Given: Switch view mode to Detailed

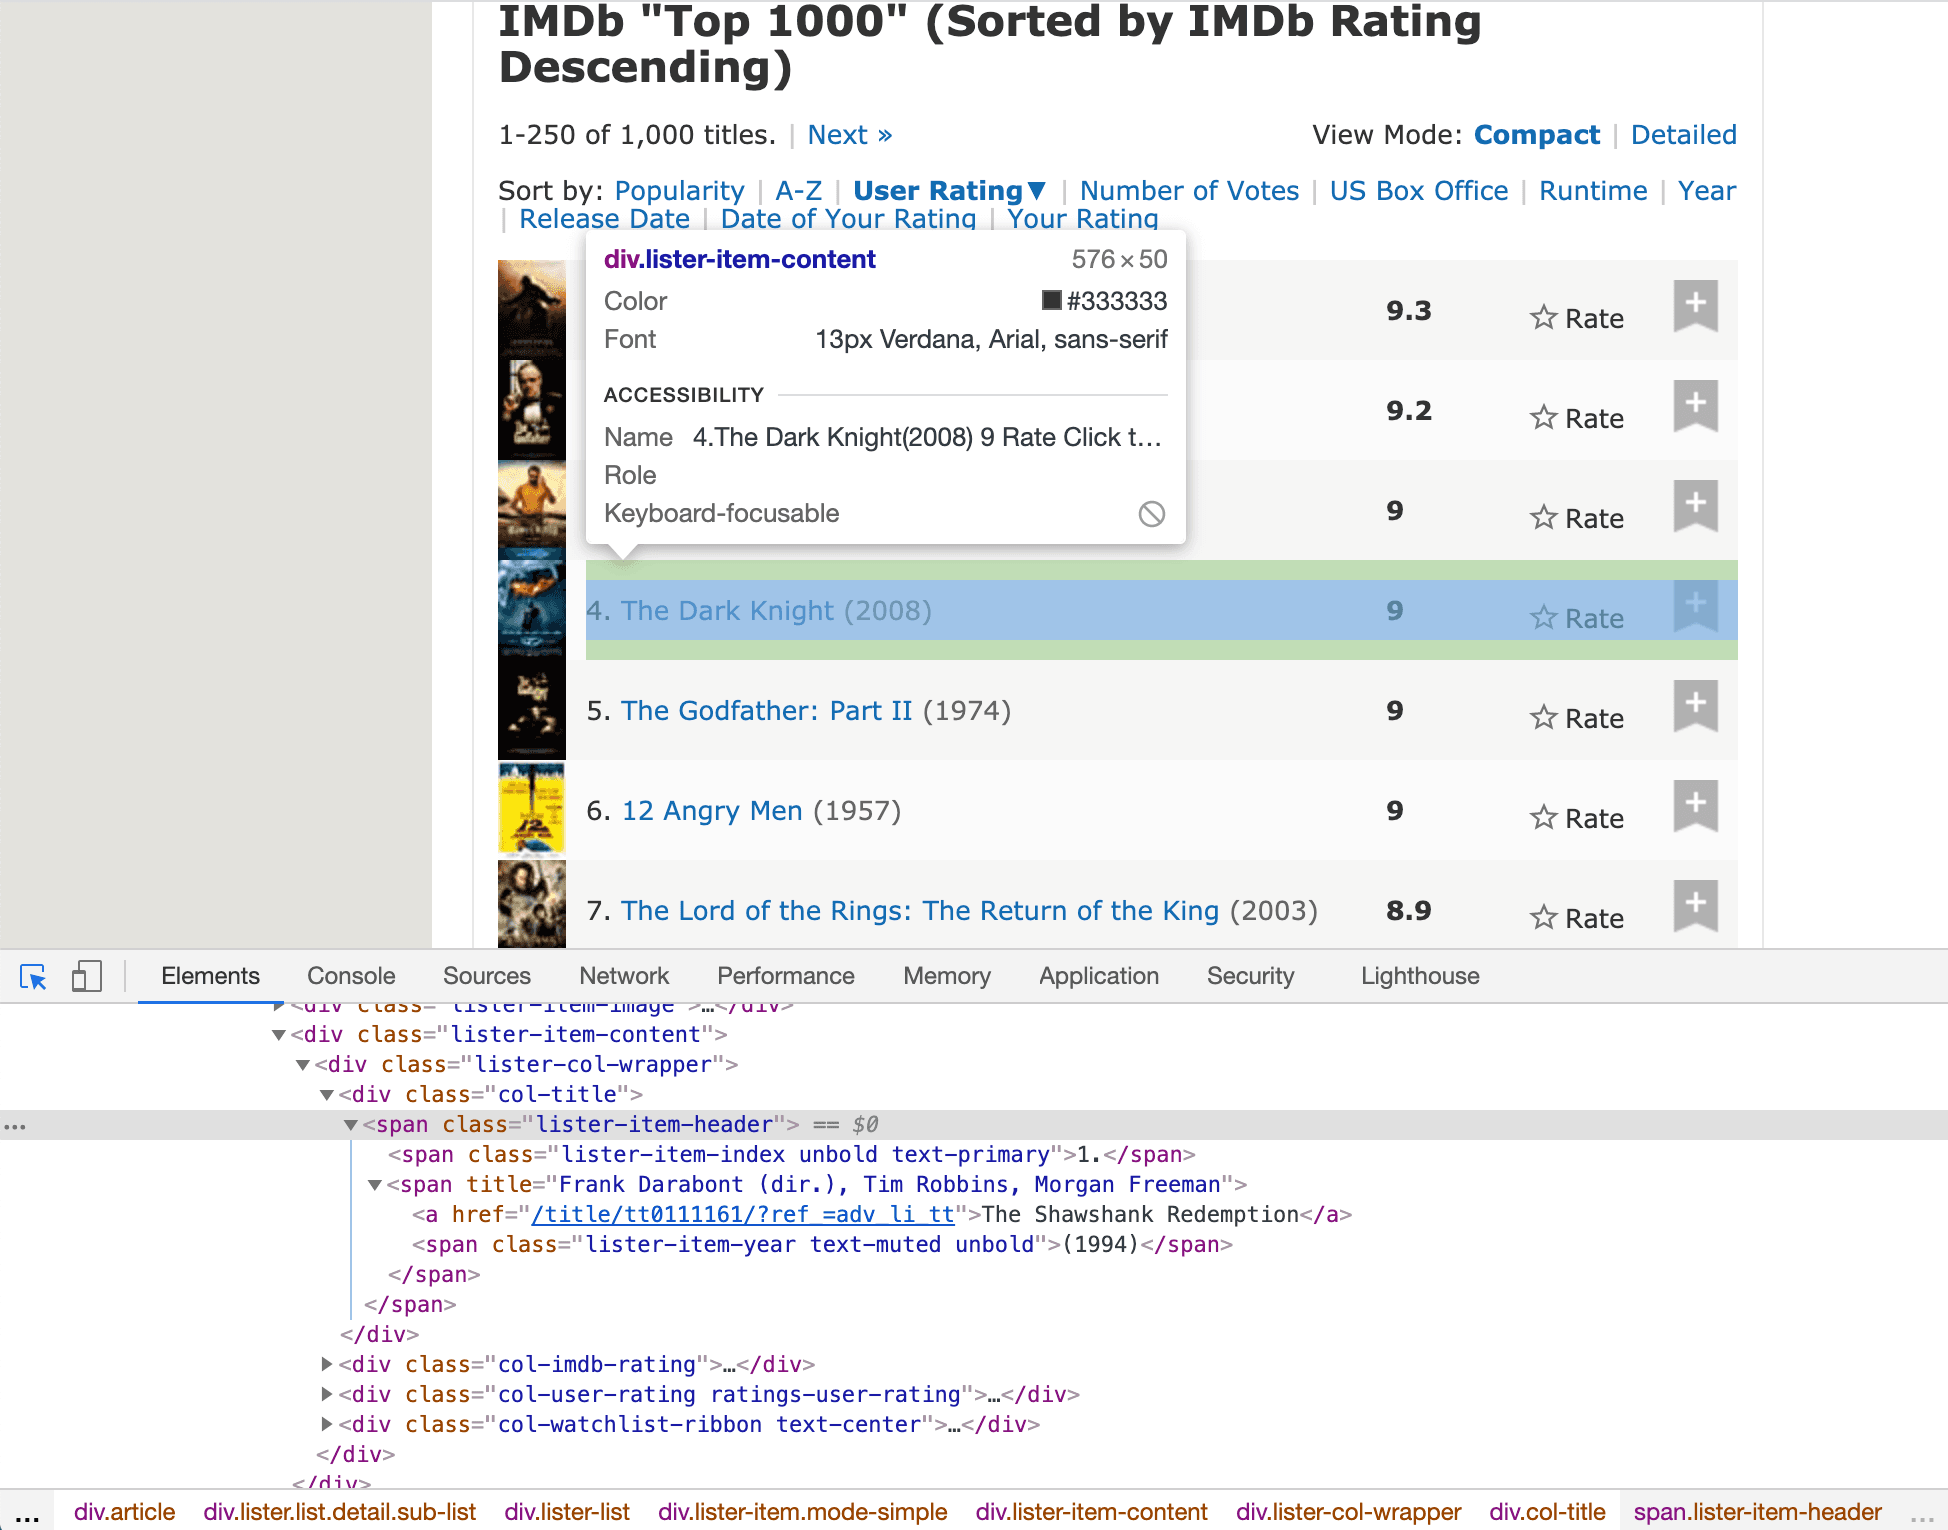Looking at the screenshot, I should point(1684,135).
